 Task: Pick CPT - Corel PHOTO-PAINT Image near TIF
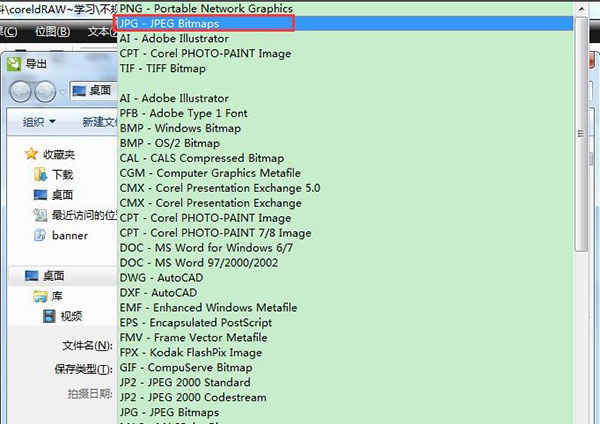point(346,53)
